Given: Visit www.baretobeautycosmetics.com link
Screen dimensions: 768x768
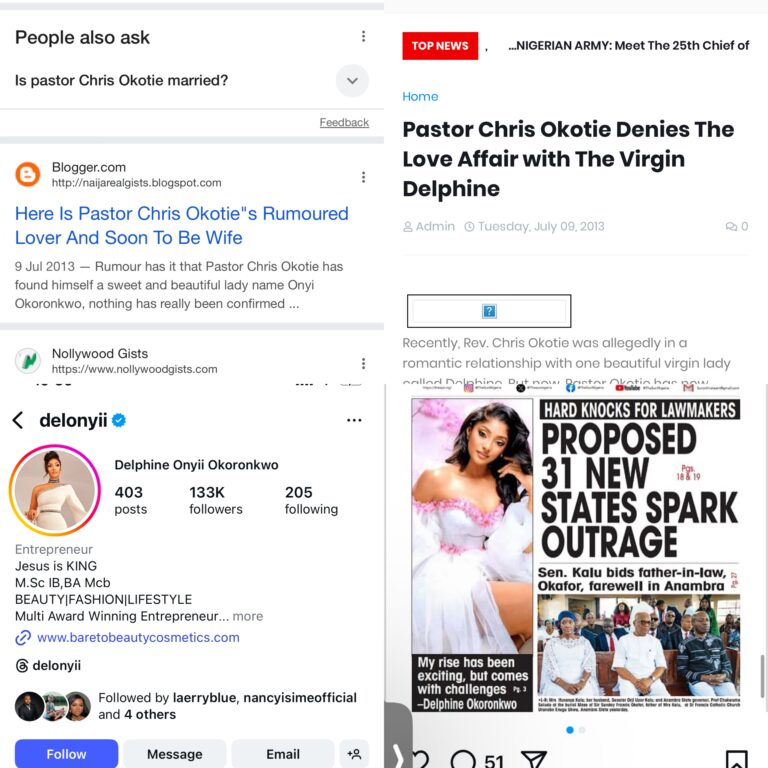Looking at the screenshot, I should pyautogui.click(x=138, y=637).
